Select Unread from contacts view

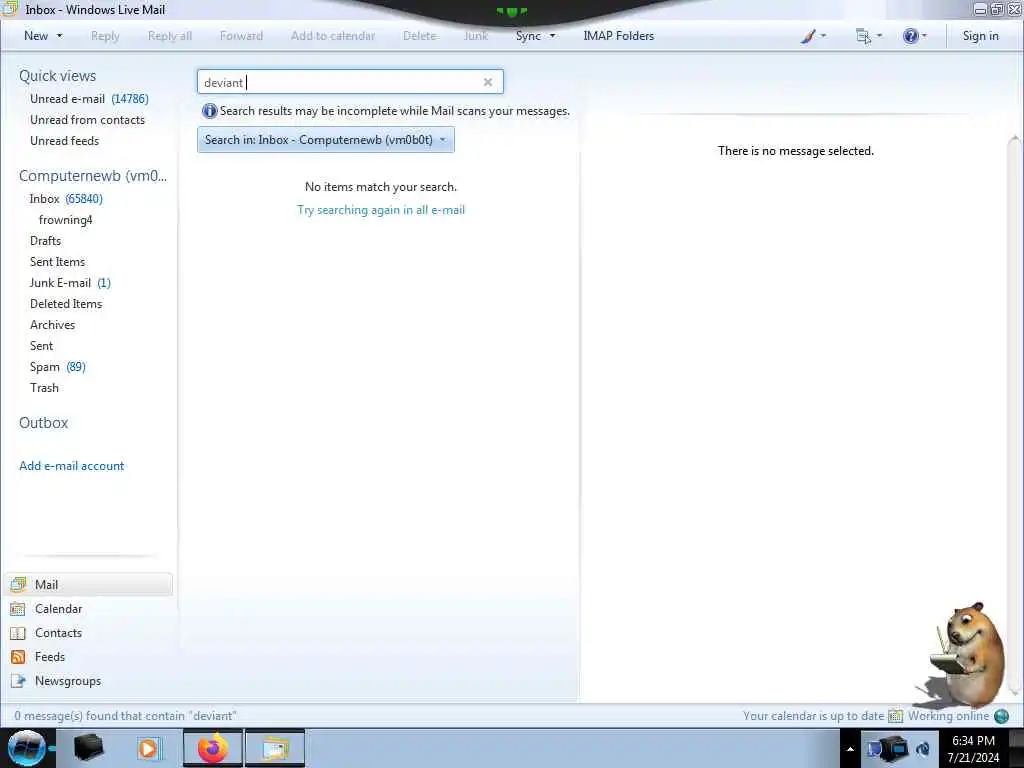[88, 120]
